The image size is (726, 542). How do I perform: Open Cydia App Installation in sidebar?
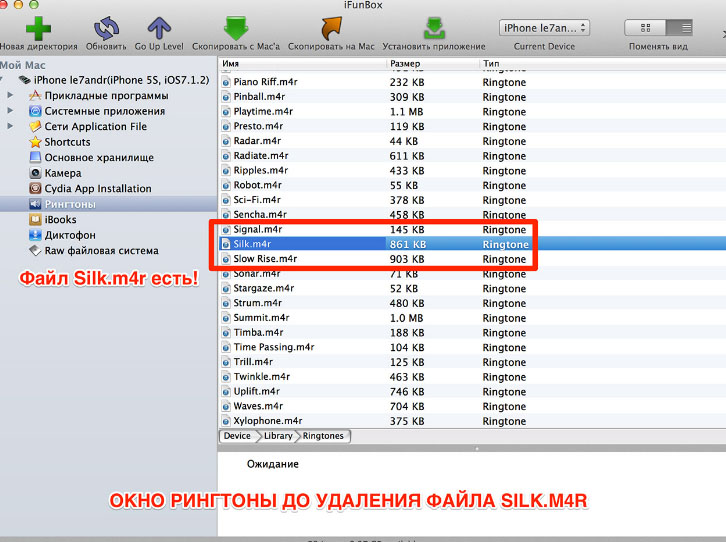coord(97,188)
